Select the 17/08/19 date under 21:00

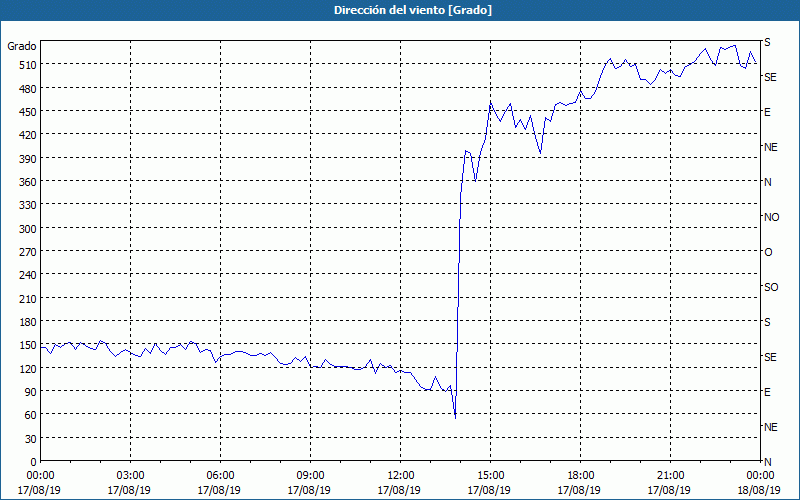pyautogui.click(x=669, y=490)
